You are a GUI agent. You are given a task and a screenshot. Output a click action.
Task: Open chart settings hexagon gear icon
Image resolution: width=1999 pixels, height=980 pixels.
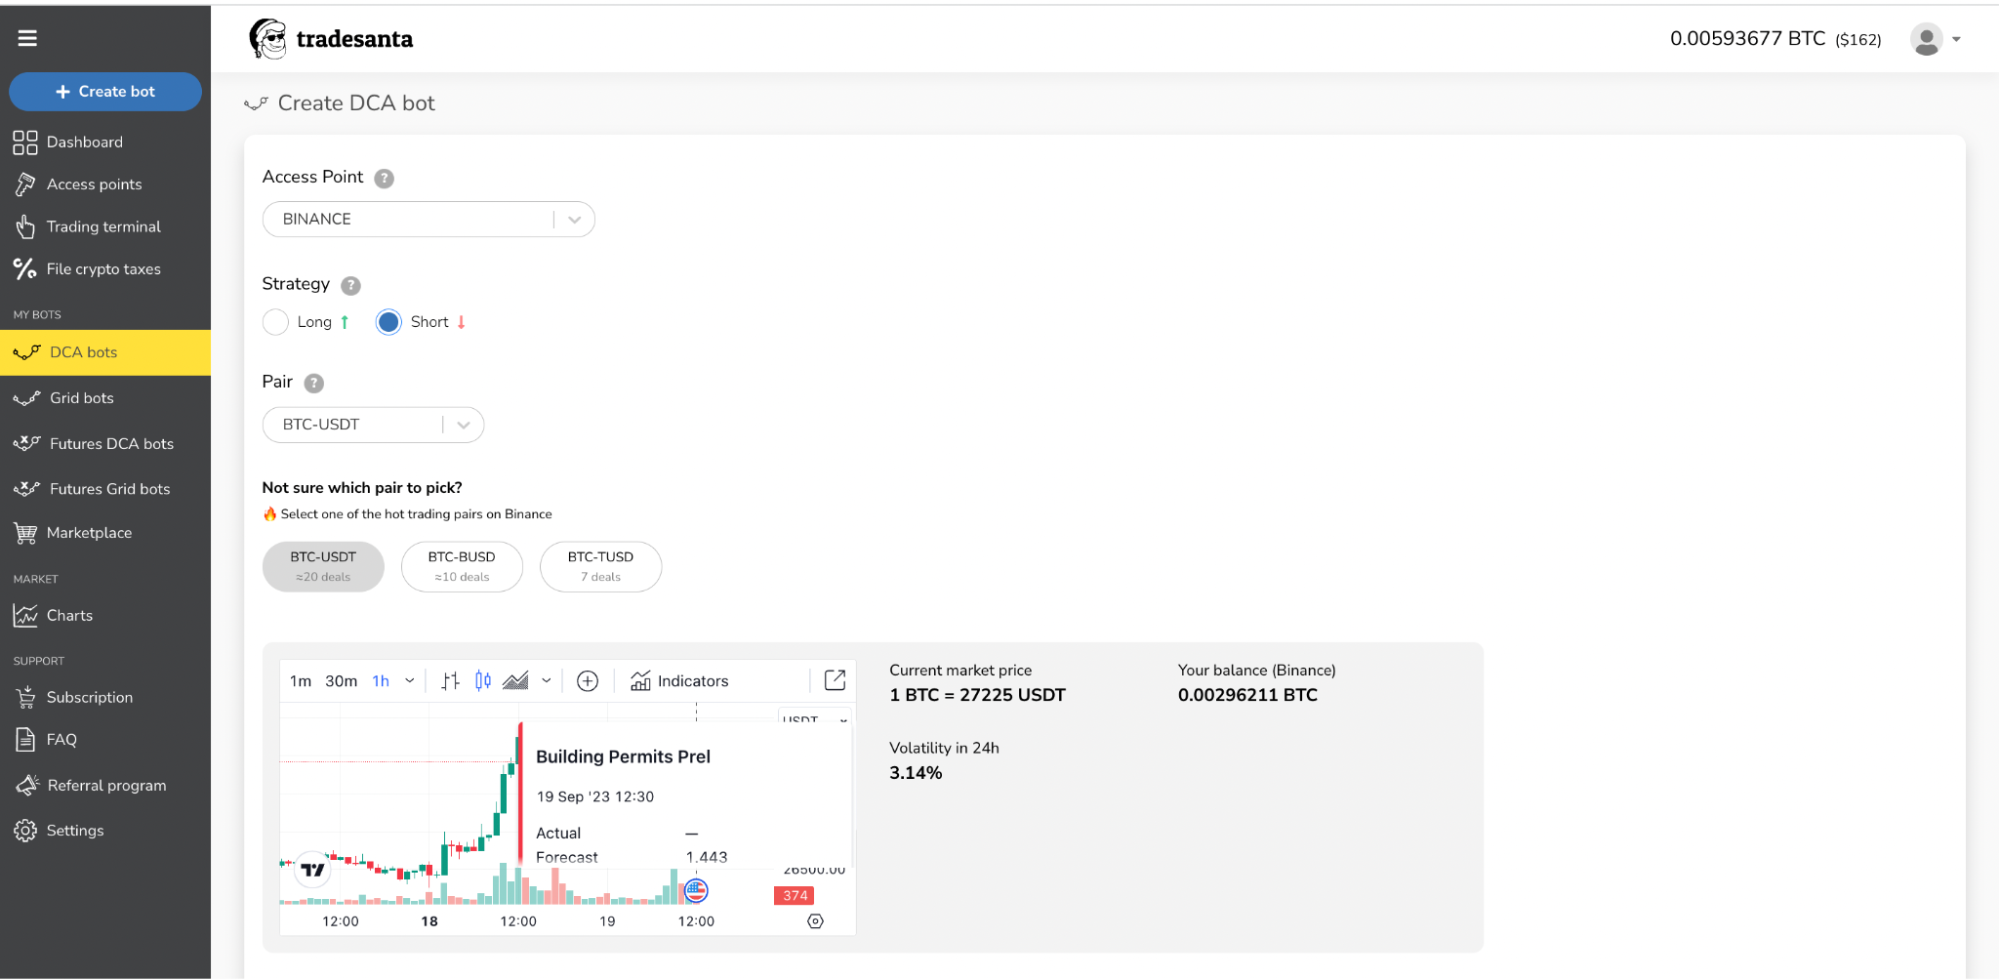pos(815,921)
